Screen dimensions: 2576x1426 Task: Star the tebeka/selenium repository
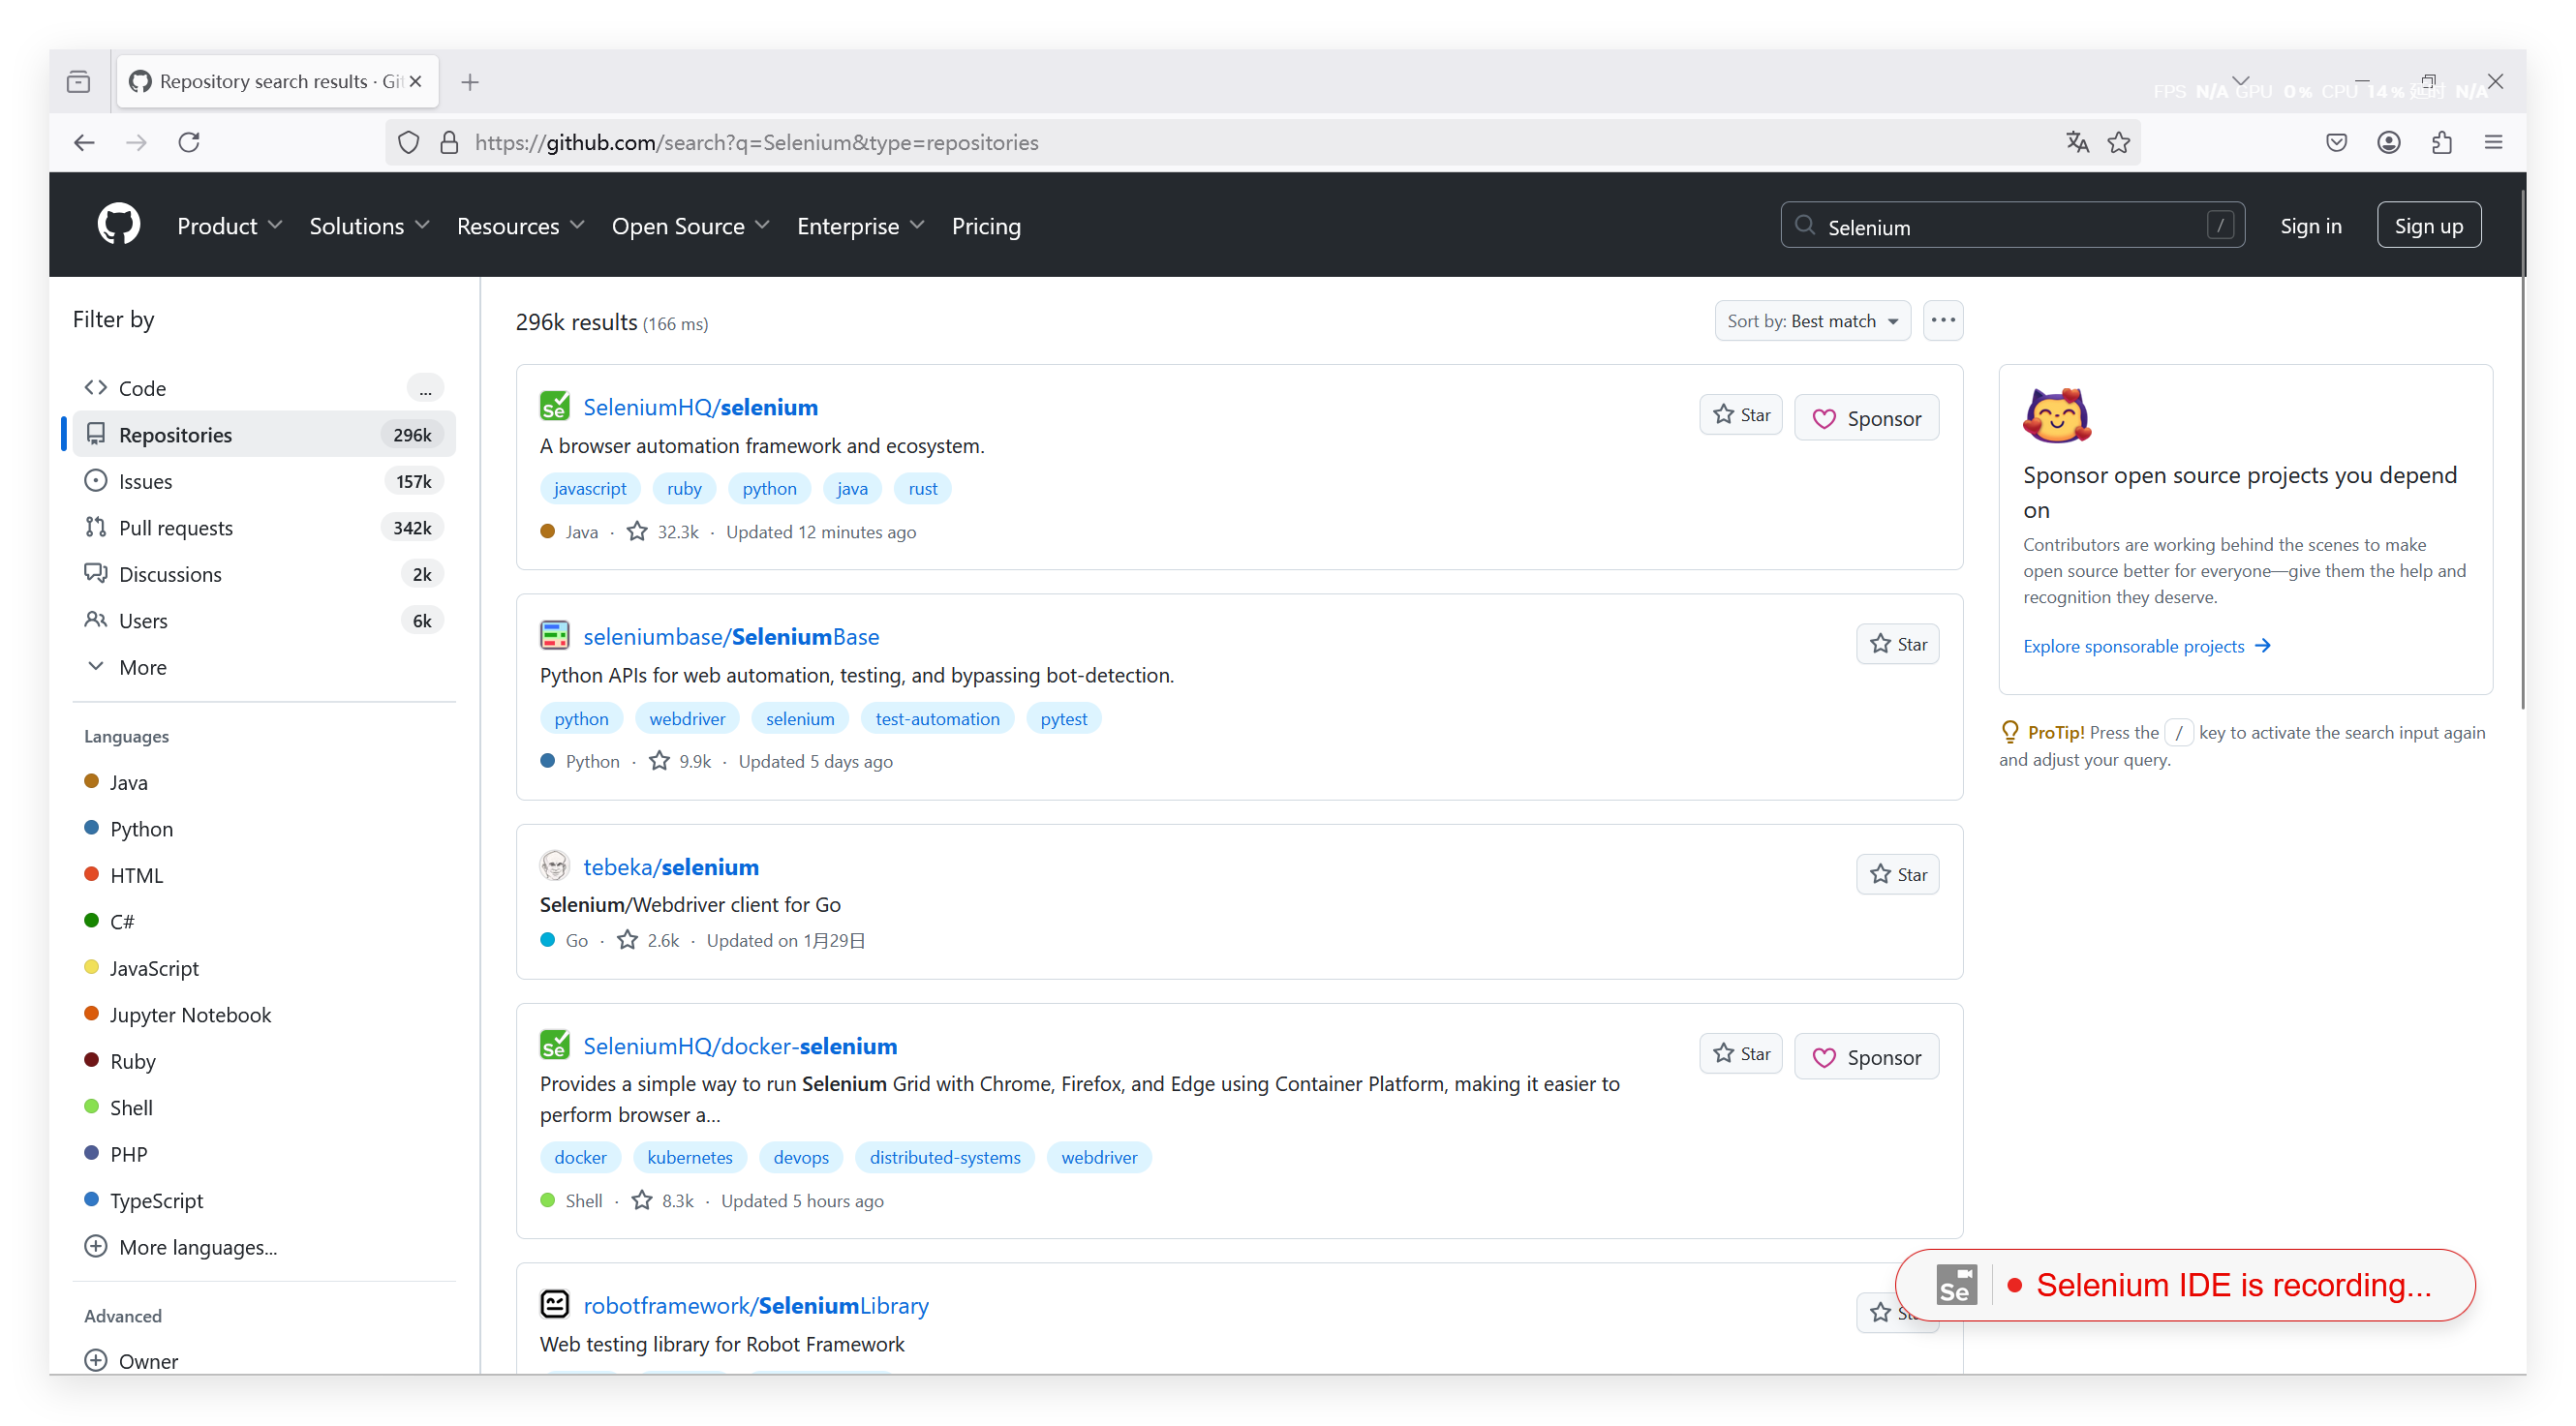point(1897,875)
